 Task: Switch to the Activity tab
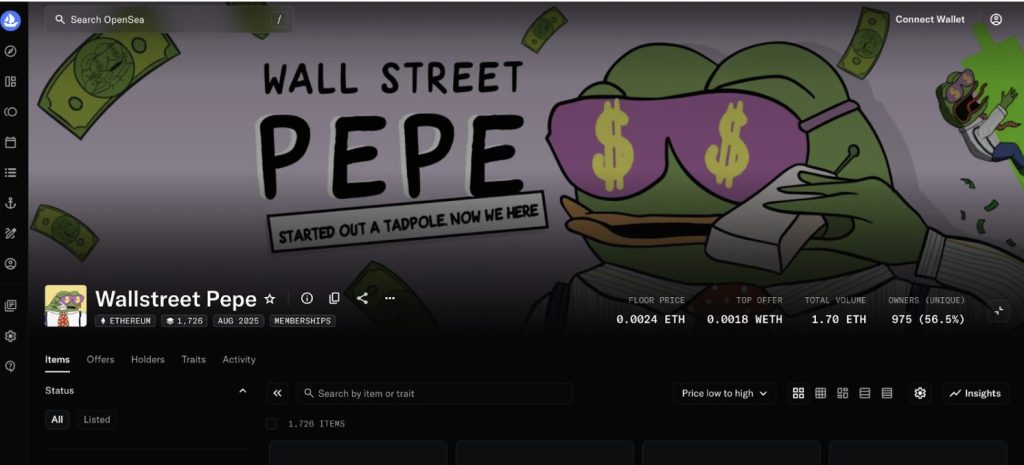coord(239,359)
